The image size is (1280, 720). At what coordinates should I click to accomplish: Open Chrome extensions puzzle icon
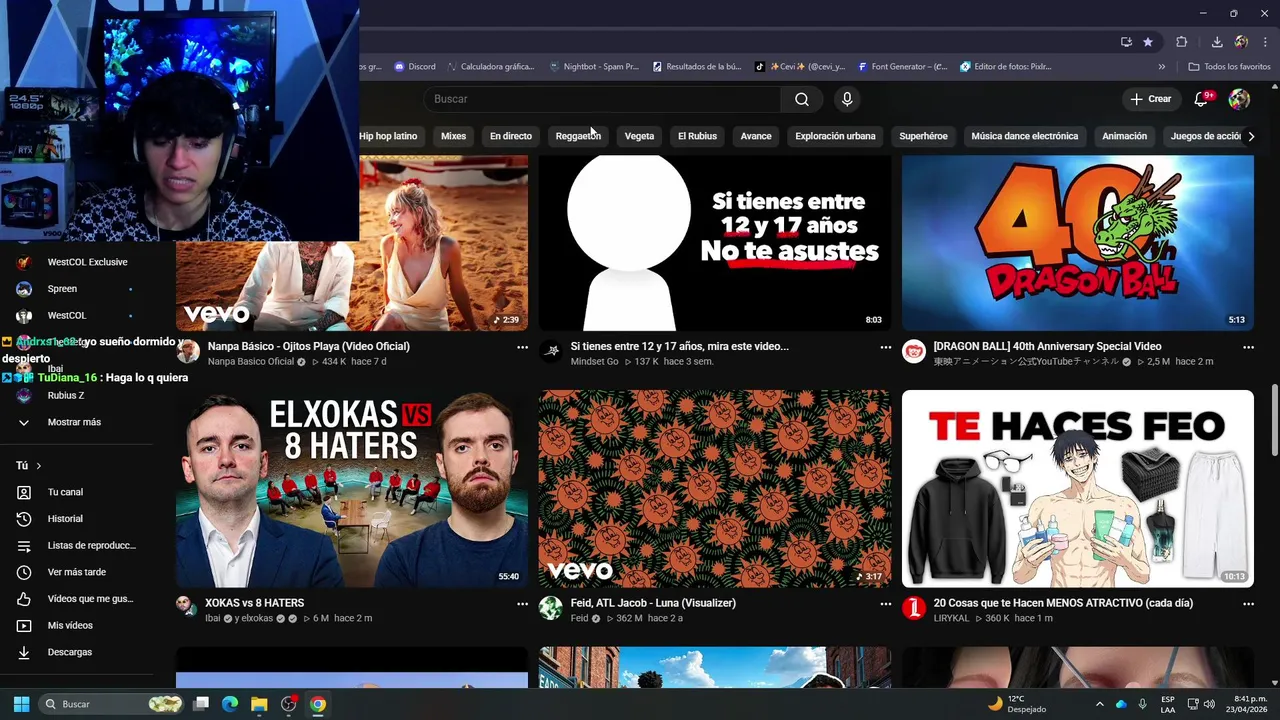click(1182, 42)
